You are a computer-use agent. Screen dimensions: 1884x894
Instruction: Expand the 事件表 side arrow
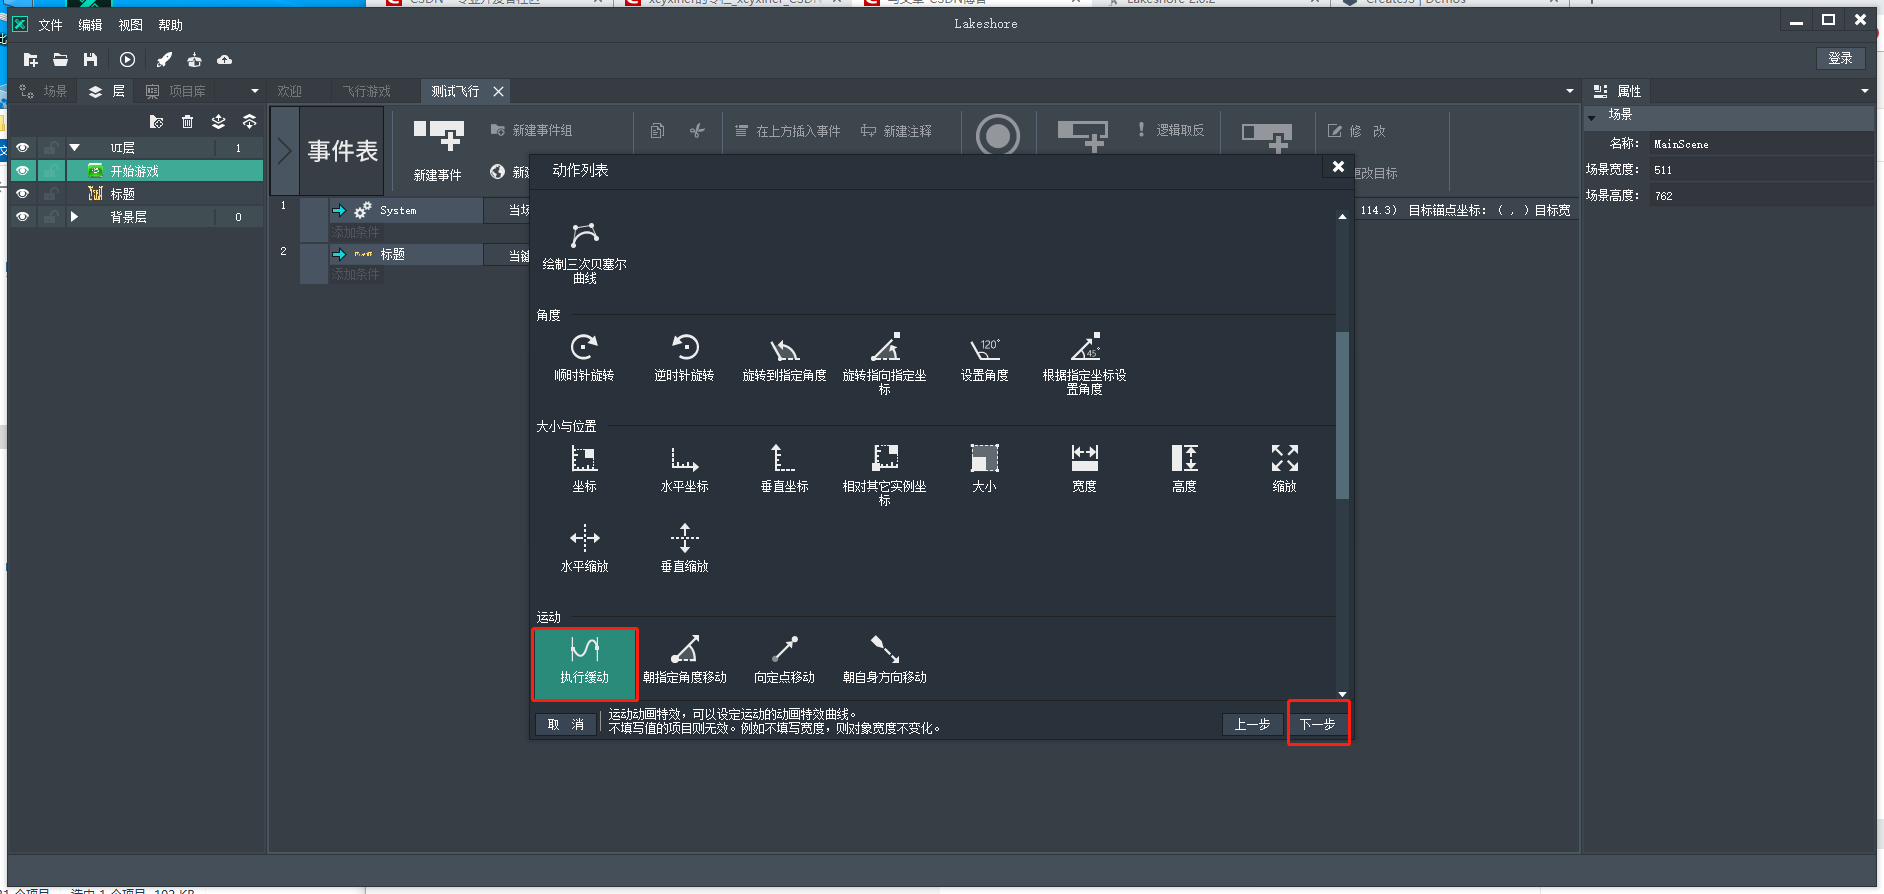pyautogui.click(x=285, y=151)
